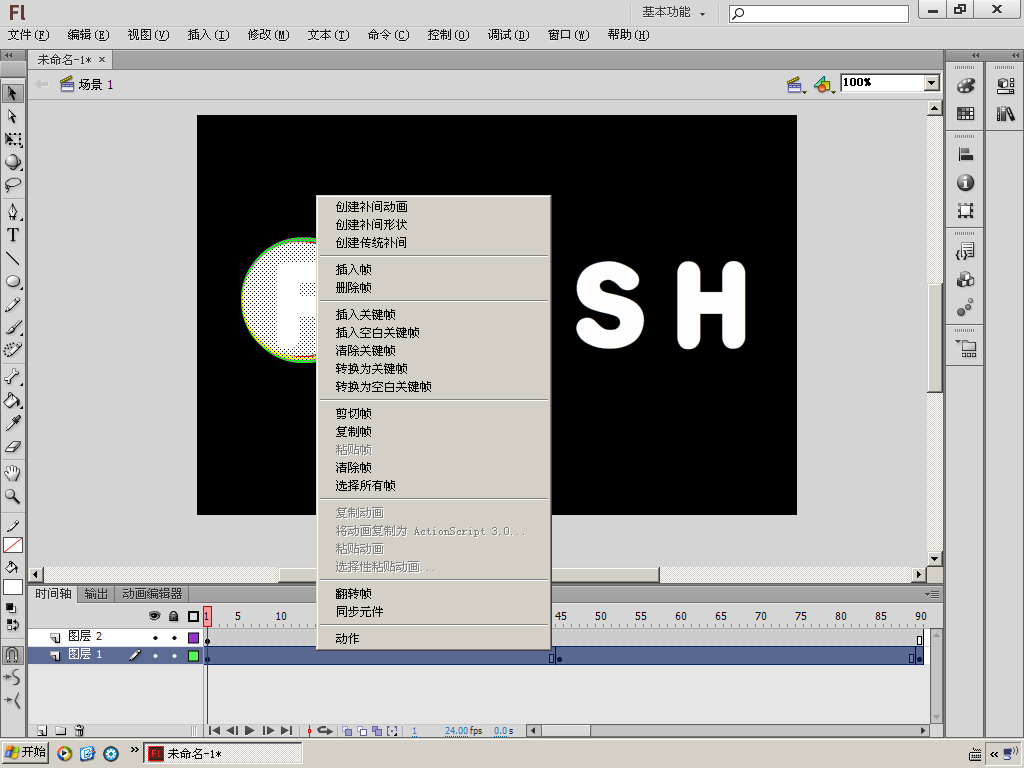
Task: Select the Bone tool
Action: 12,377
